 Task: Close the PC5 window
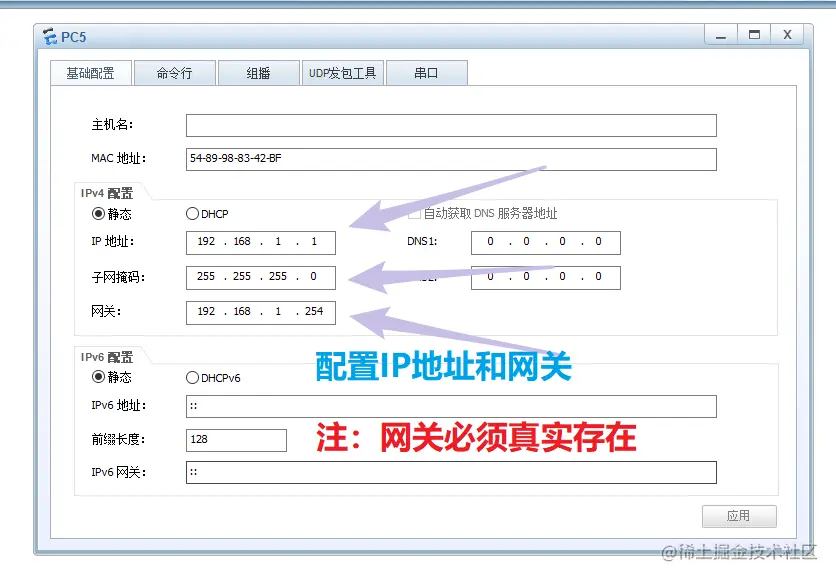(787, 35)
